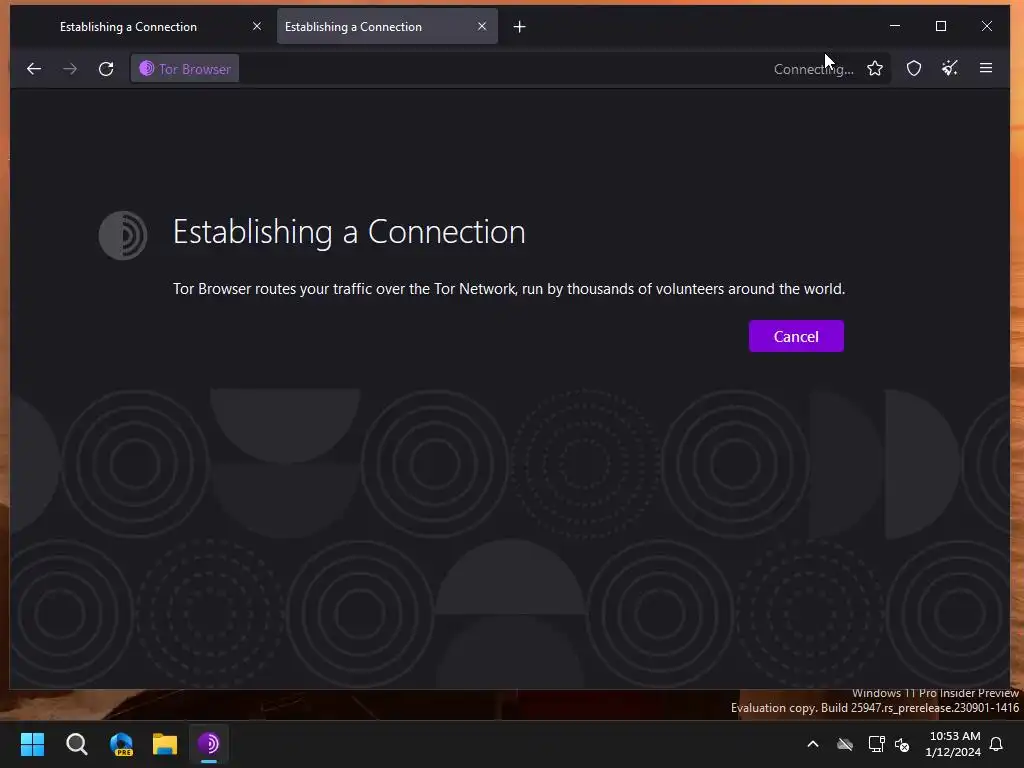Screen dimensions: 1024x768
Task: Minimize the Tor Browser window
Action: tap(895, 26)
